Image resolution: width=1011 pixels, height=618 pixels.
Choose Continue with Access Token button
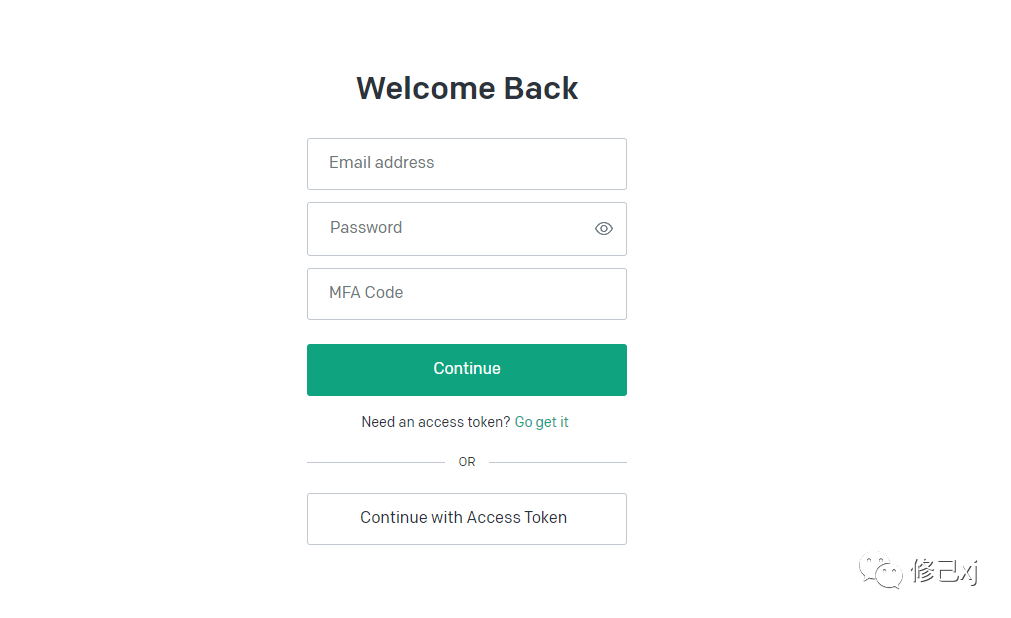tap(467, 519)
